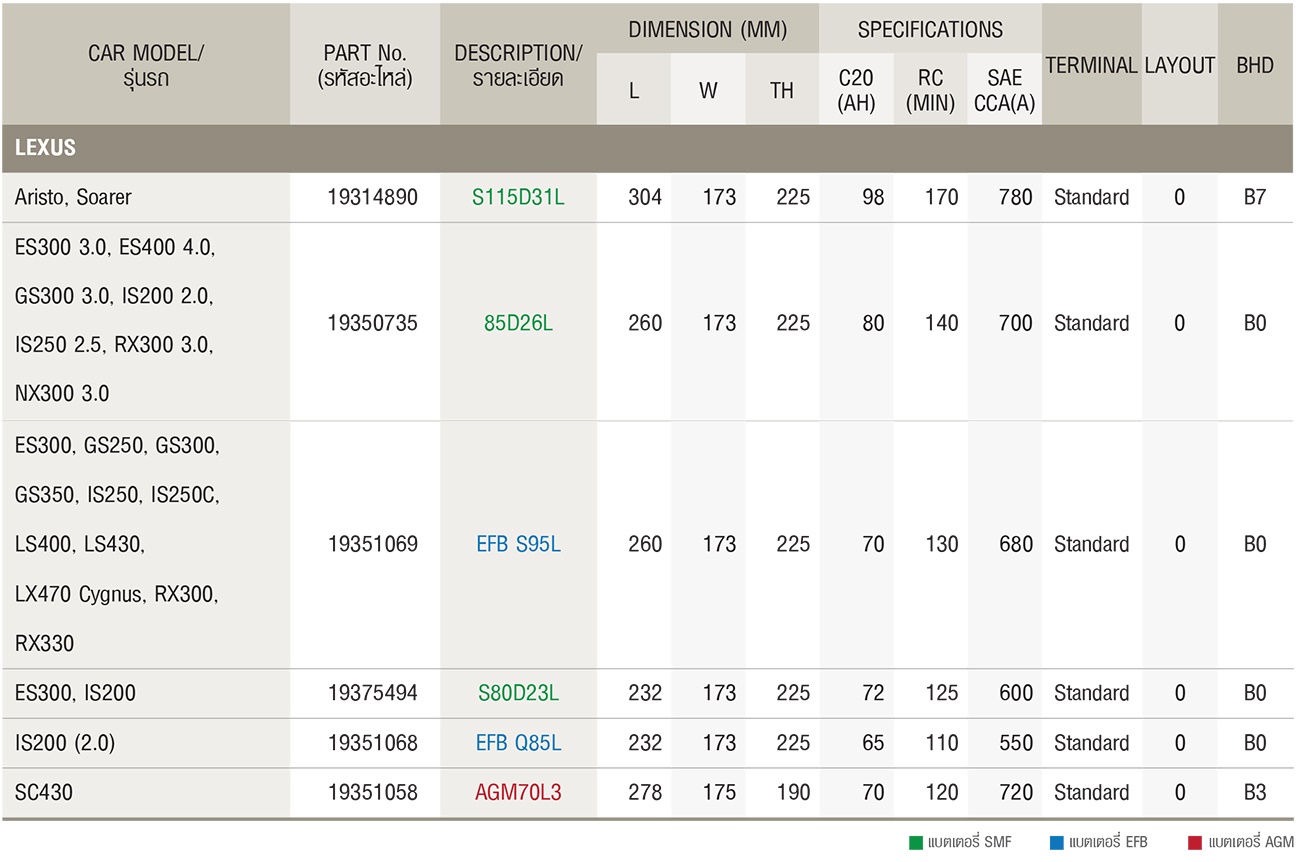
Task: Click the LAYOUT column header
Action: coord(1180,65)
